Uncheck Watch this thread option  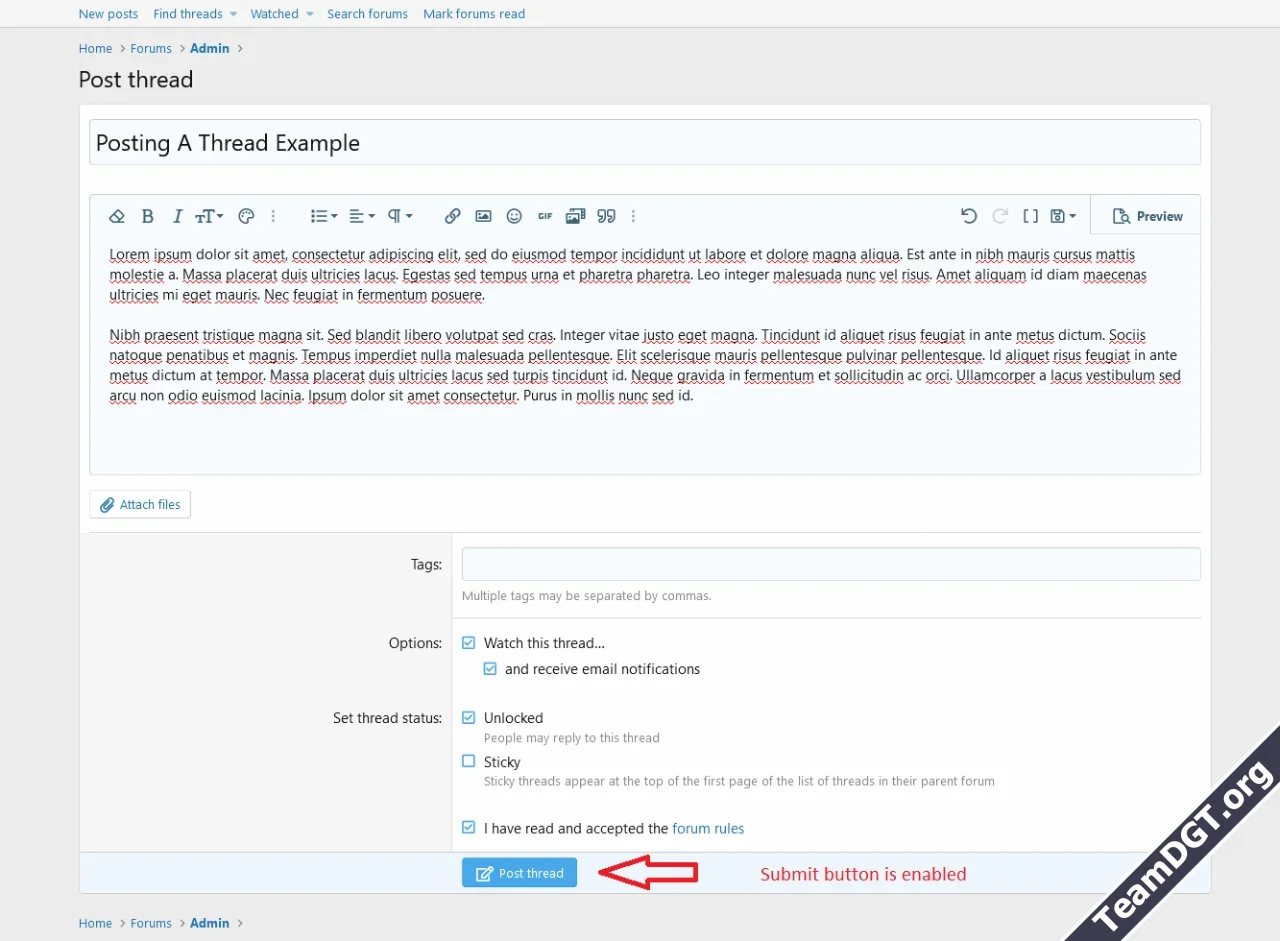[468, 642]
